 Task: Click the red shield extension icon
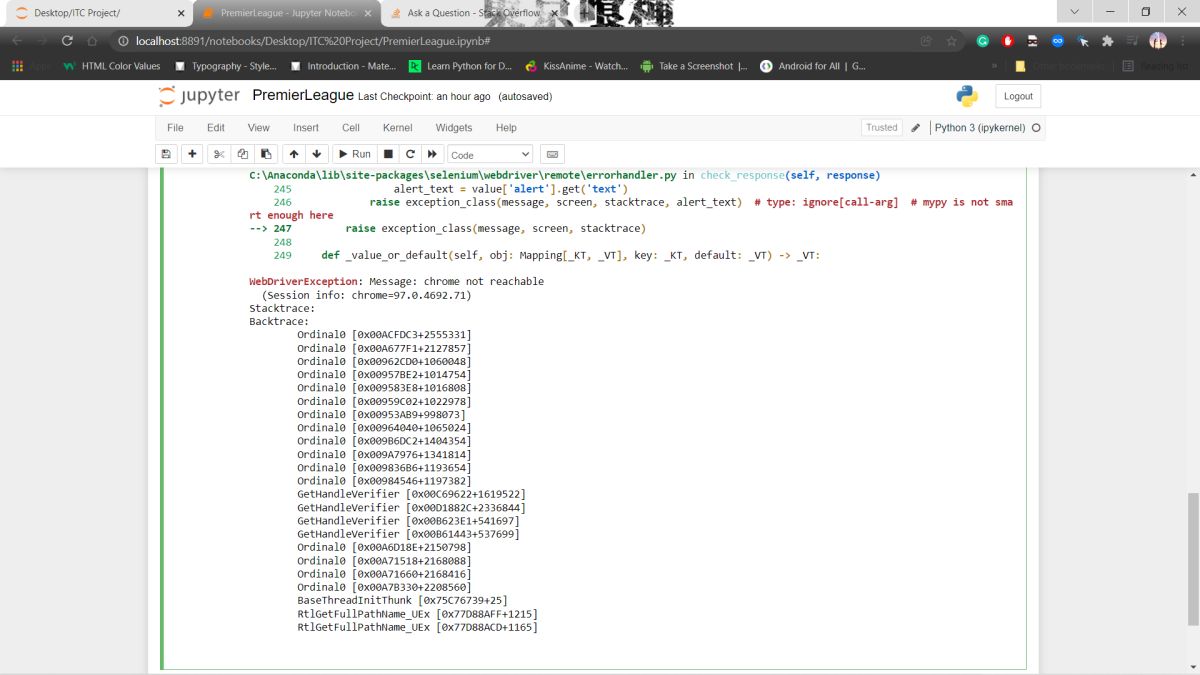[x=1008, y=41]
